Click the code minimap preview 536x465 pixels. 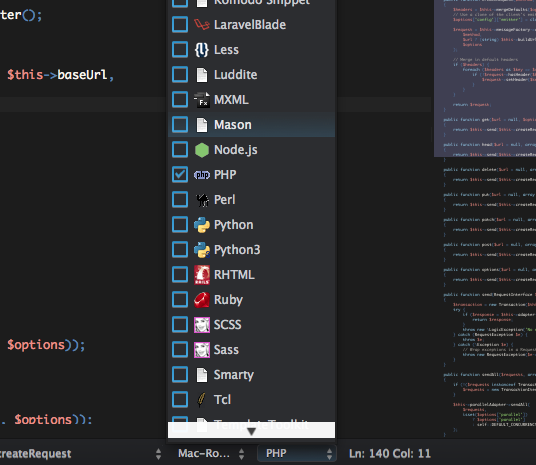point(485,219)
